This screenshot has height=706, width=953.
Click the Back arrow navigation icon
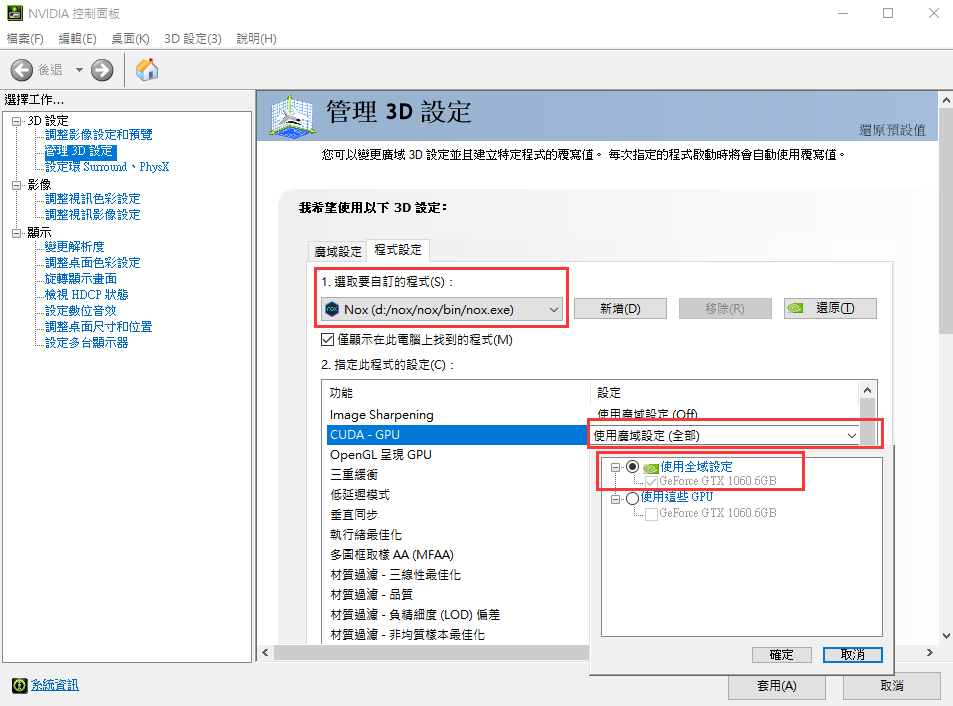(23, 70)
